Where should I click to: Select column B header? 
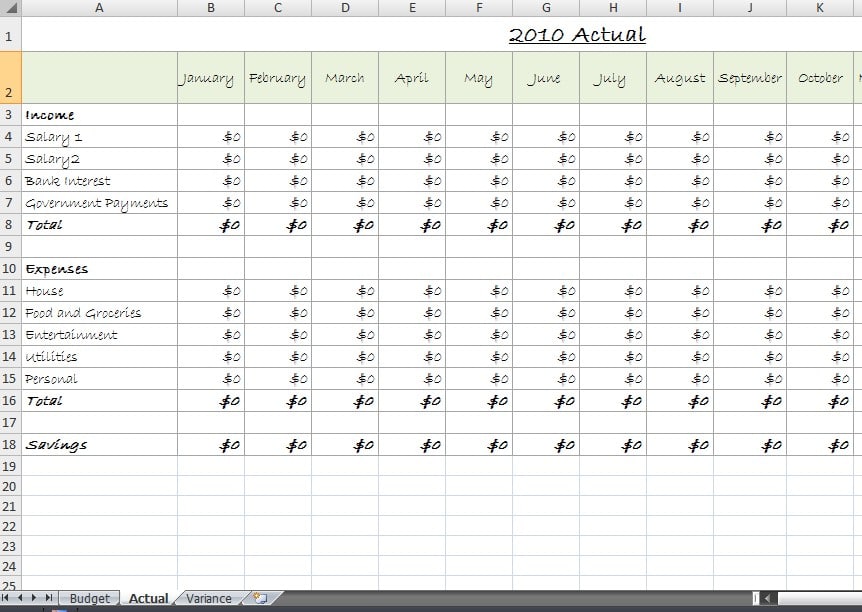pyautogui.click(x=210, y=8)
